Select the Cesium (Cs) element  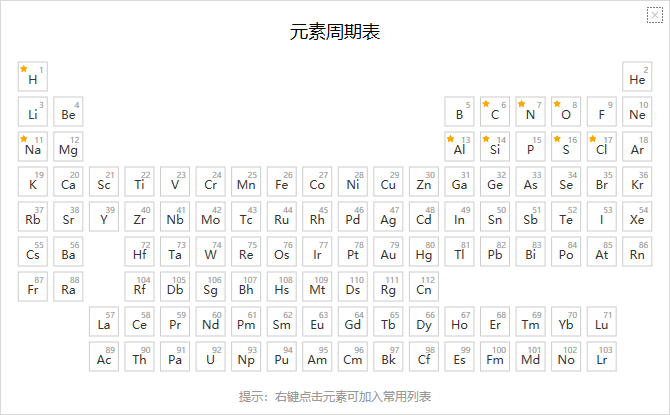point(33,252)
